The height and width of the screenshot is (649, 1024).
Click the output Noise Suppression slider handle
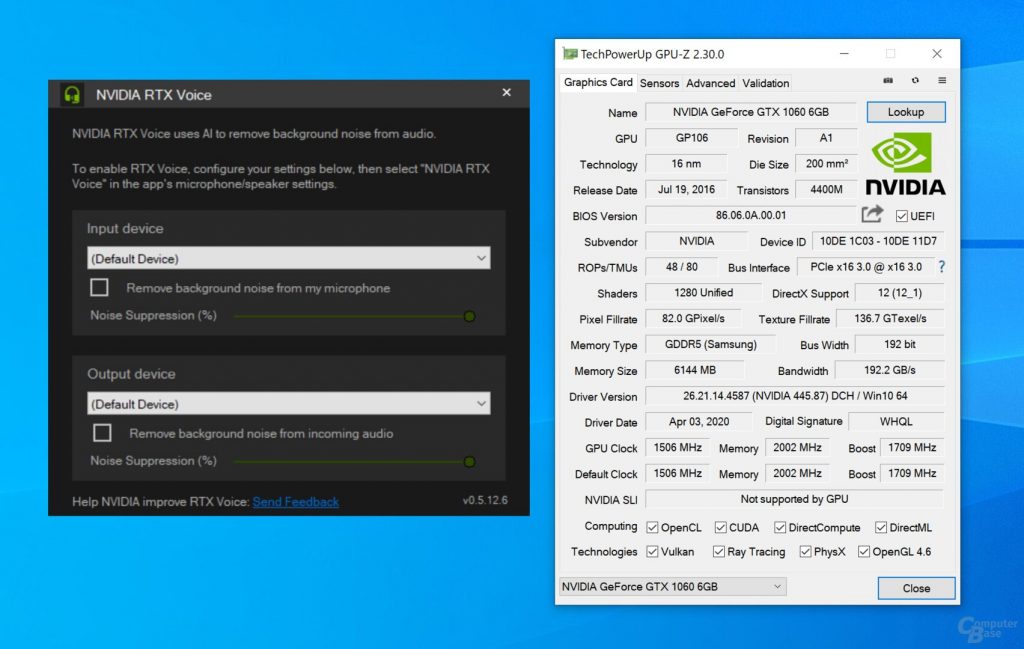point(469,462)
